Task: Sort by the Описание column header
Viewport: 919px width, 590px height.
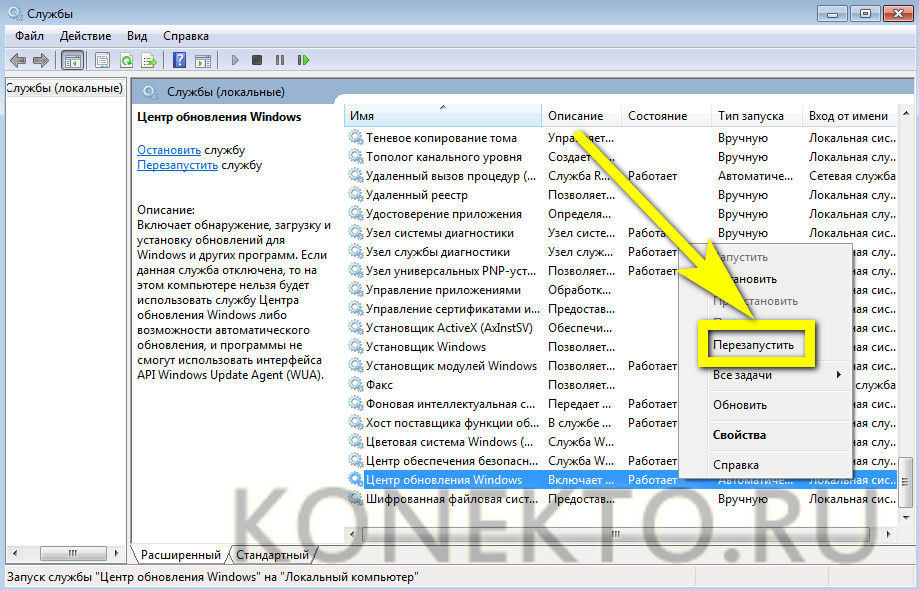Action: pyautogui.click(x=582, y=116)
